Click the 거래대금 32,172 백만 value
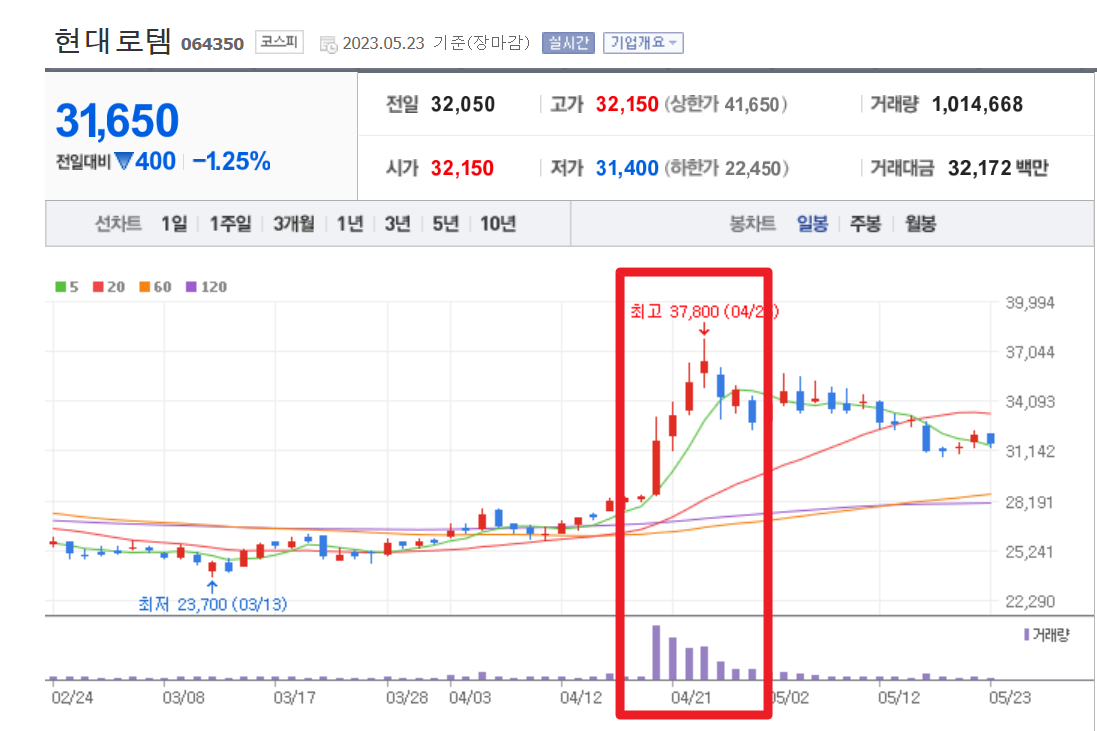 [998, 169]
